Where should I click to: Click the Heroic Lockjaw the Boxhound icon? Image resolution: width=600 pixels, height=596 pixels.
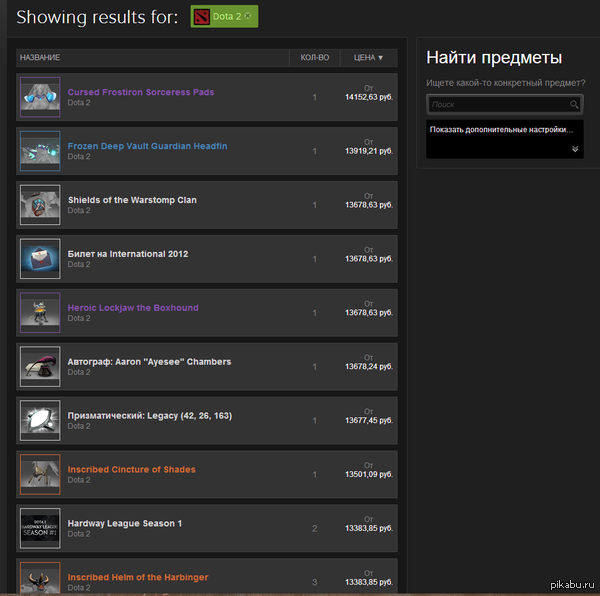click(40, 313)
